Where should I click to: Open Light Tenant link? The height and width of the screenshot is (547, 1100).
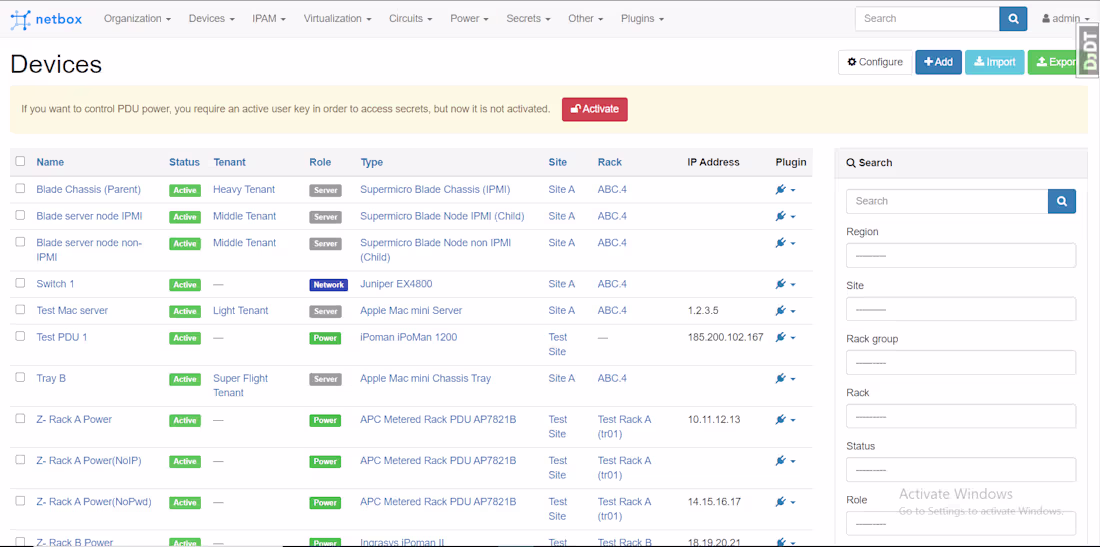pyautogui.click(x=241, y=311)
